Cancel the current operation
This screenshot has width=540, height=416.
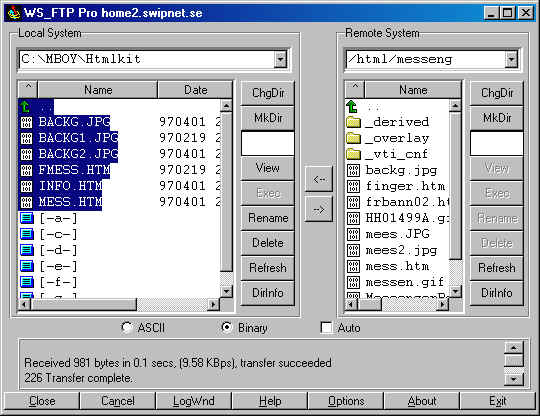[x=117, y=401]
